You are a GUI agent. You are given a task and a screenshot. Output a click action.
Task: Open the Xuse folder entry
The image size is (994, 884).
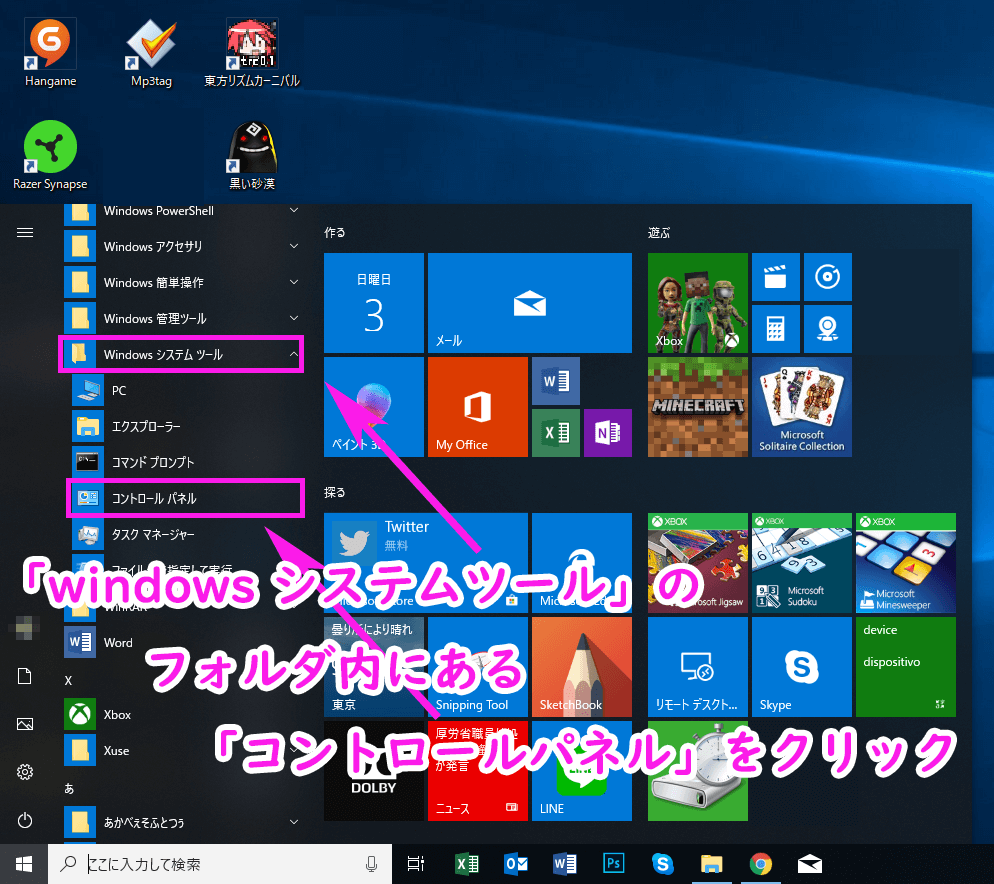[184, 751]
